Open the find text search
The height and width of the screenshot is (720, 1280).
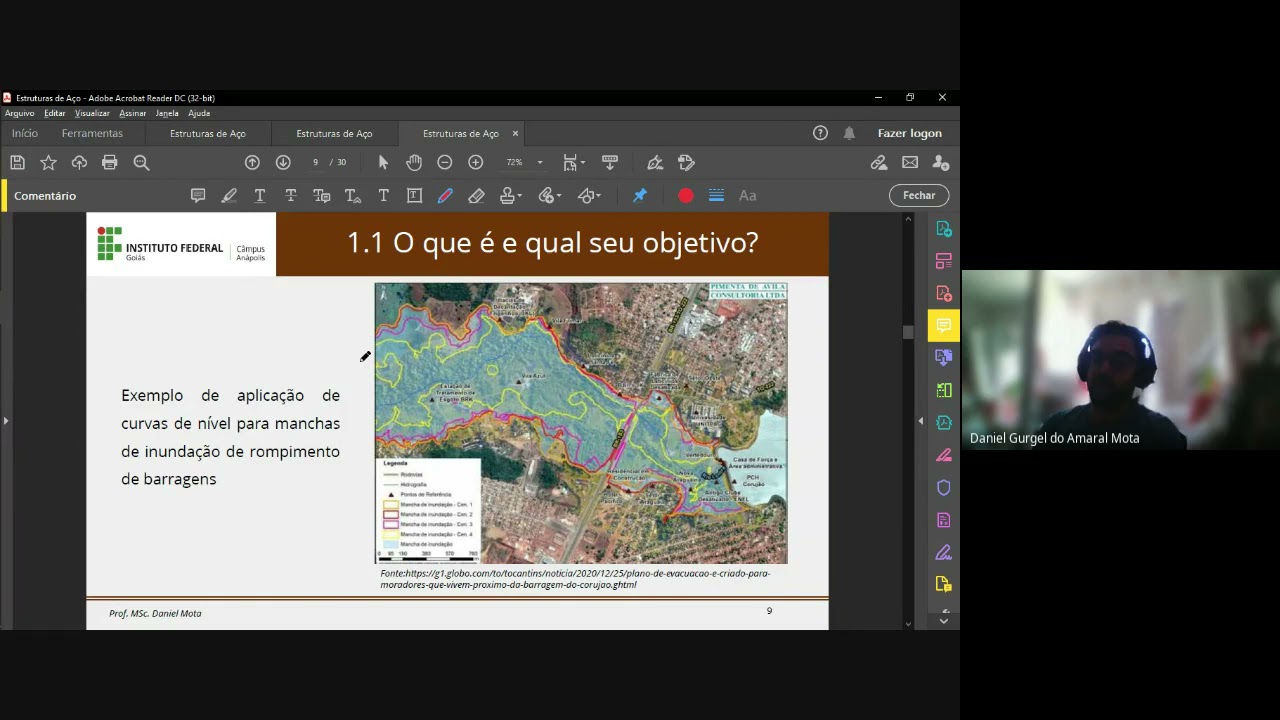141,162
